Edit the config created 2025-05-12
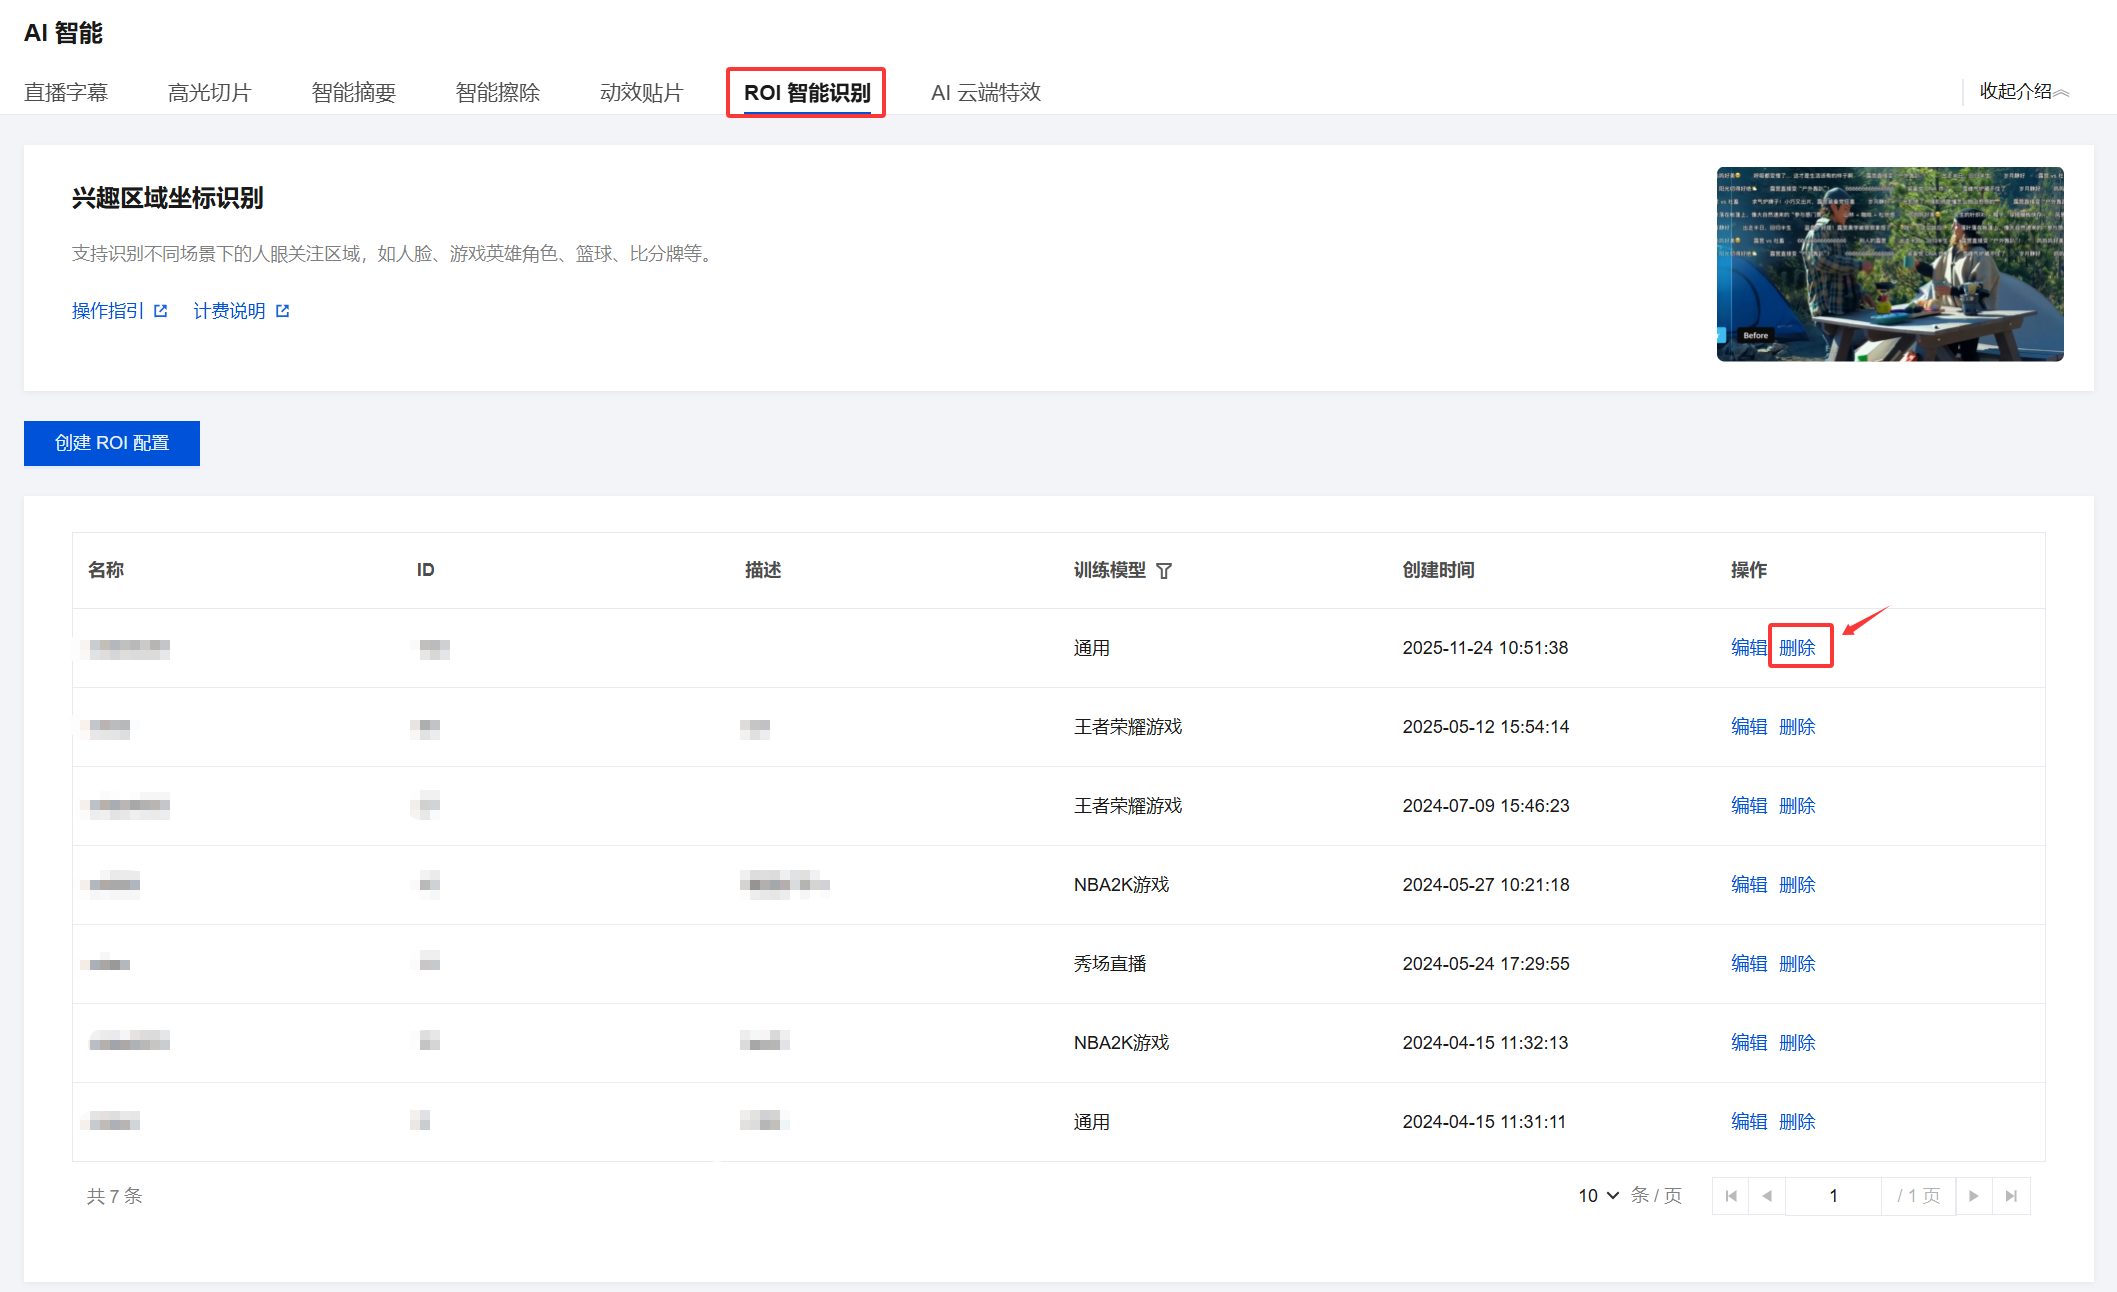 1748,727
